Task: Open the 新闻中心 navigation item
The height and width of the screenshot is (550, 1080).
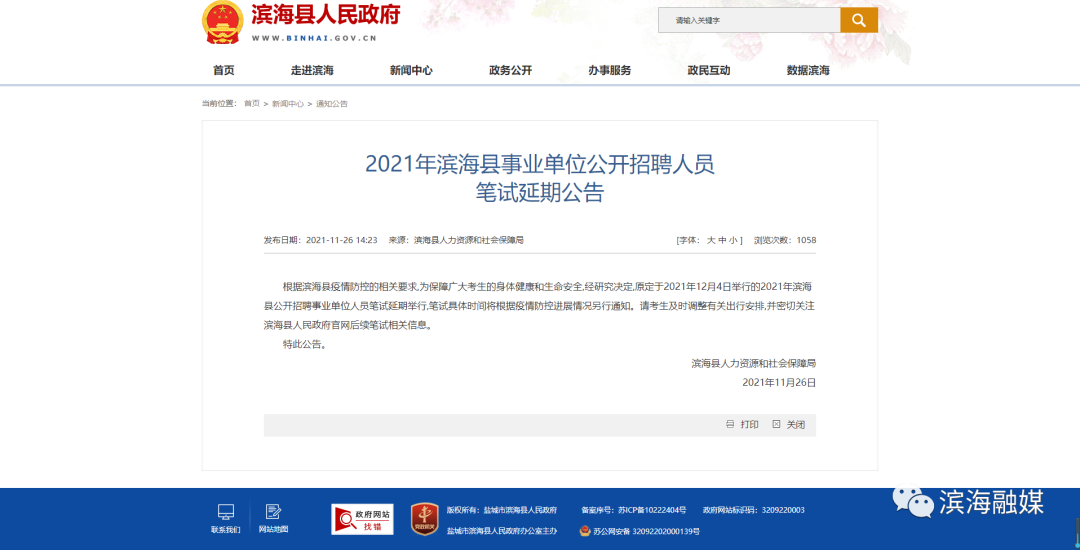Action: (411, 70)
